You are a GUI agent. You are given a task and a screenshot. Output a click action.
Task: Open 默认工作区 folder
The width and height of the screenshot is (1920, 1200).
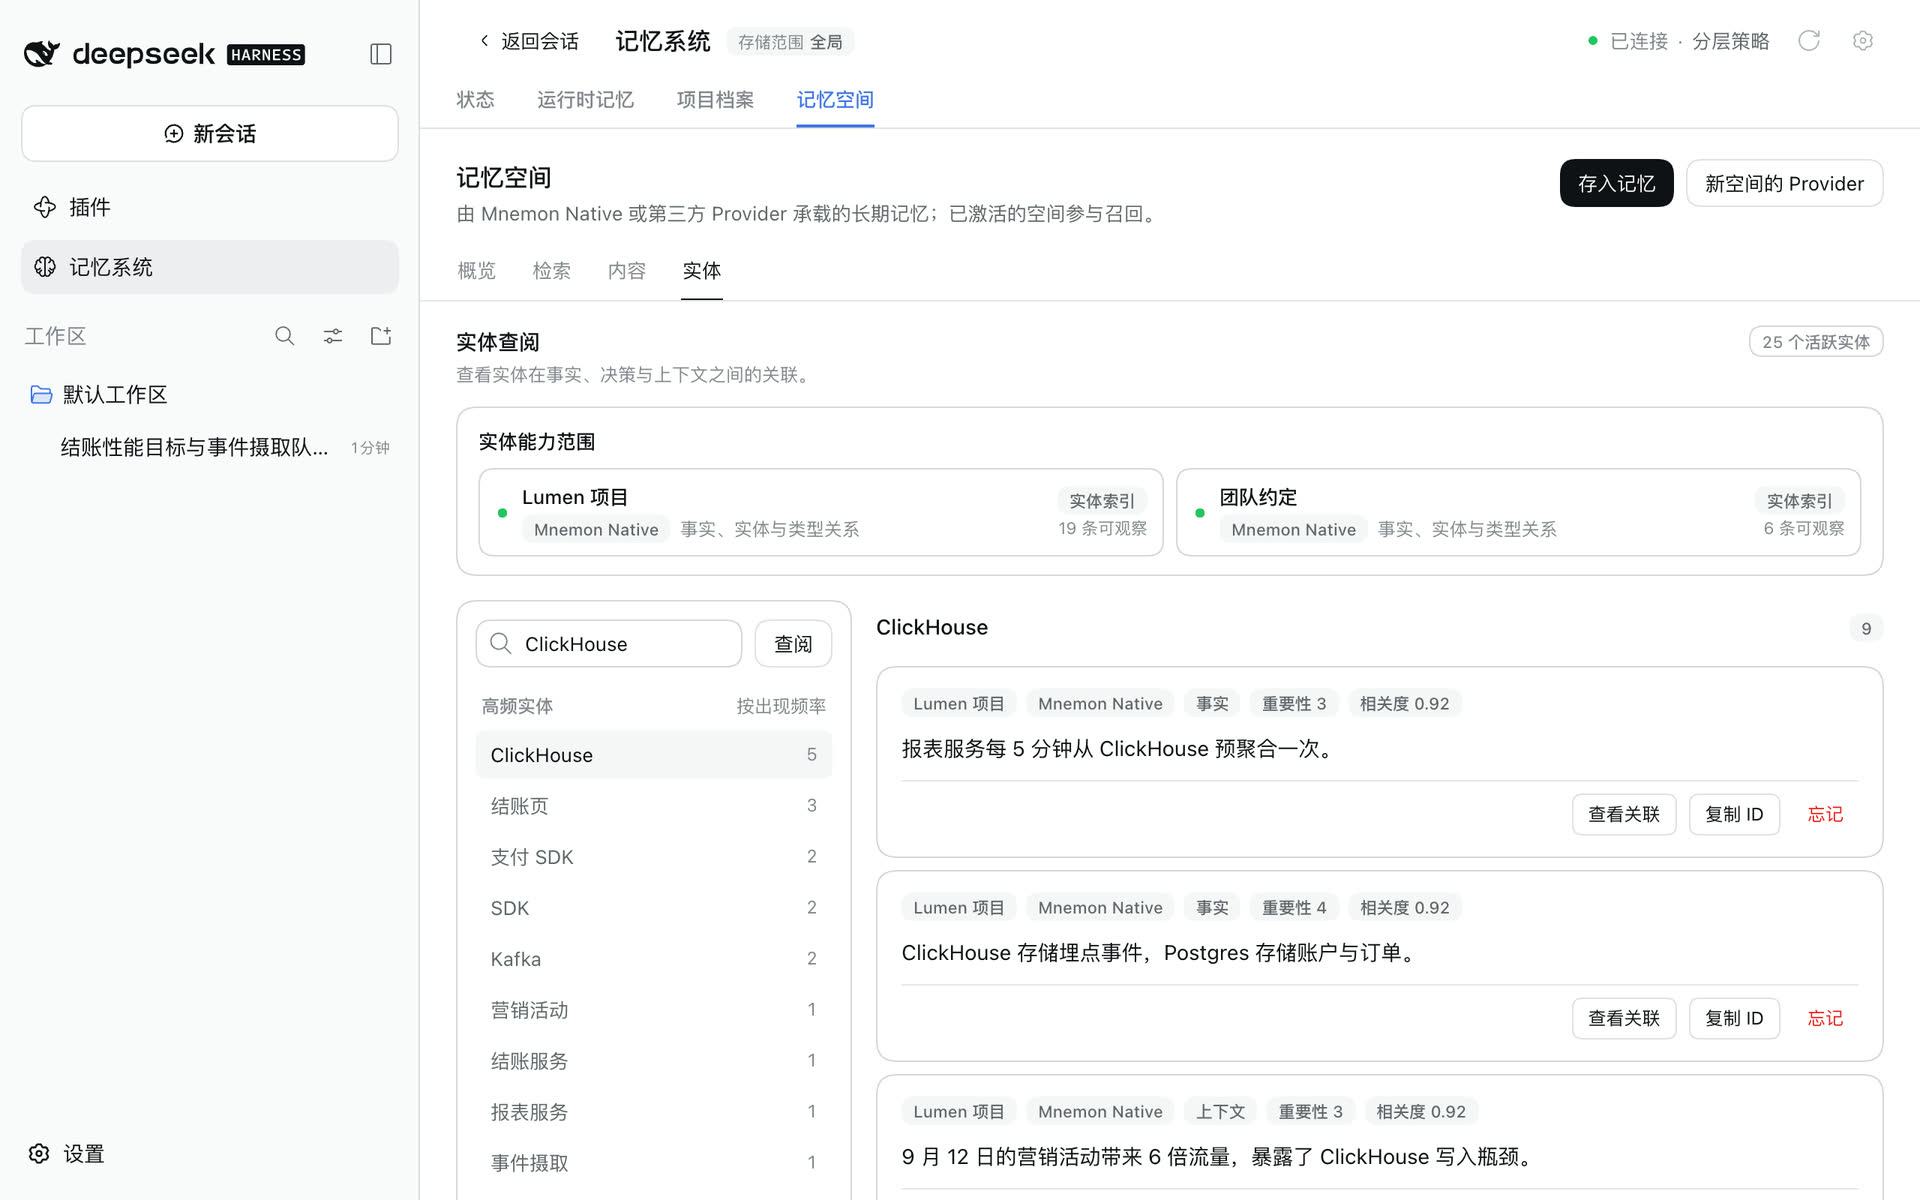click(210, 395)
